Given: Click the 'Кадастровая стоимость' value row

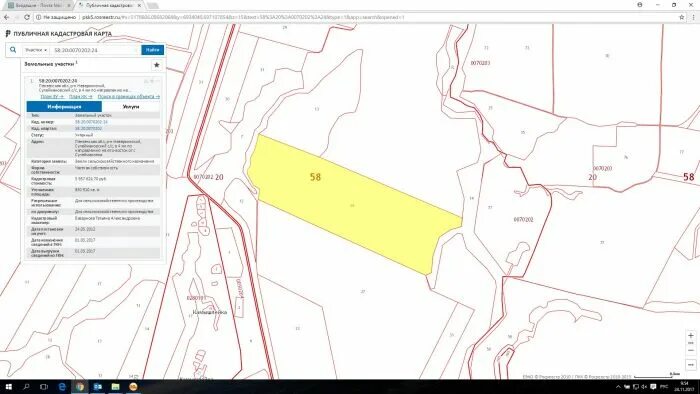Looking at the screenshot, I should (x=93, y=181).
